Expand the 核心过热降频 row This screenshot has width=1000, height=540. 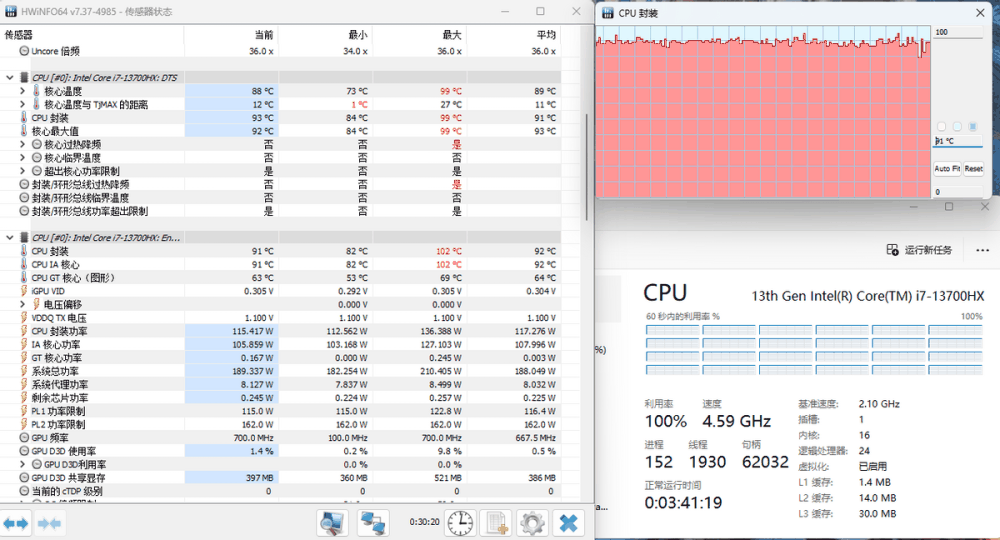(22, 144)
